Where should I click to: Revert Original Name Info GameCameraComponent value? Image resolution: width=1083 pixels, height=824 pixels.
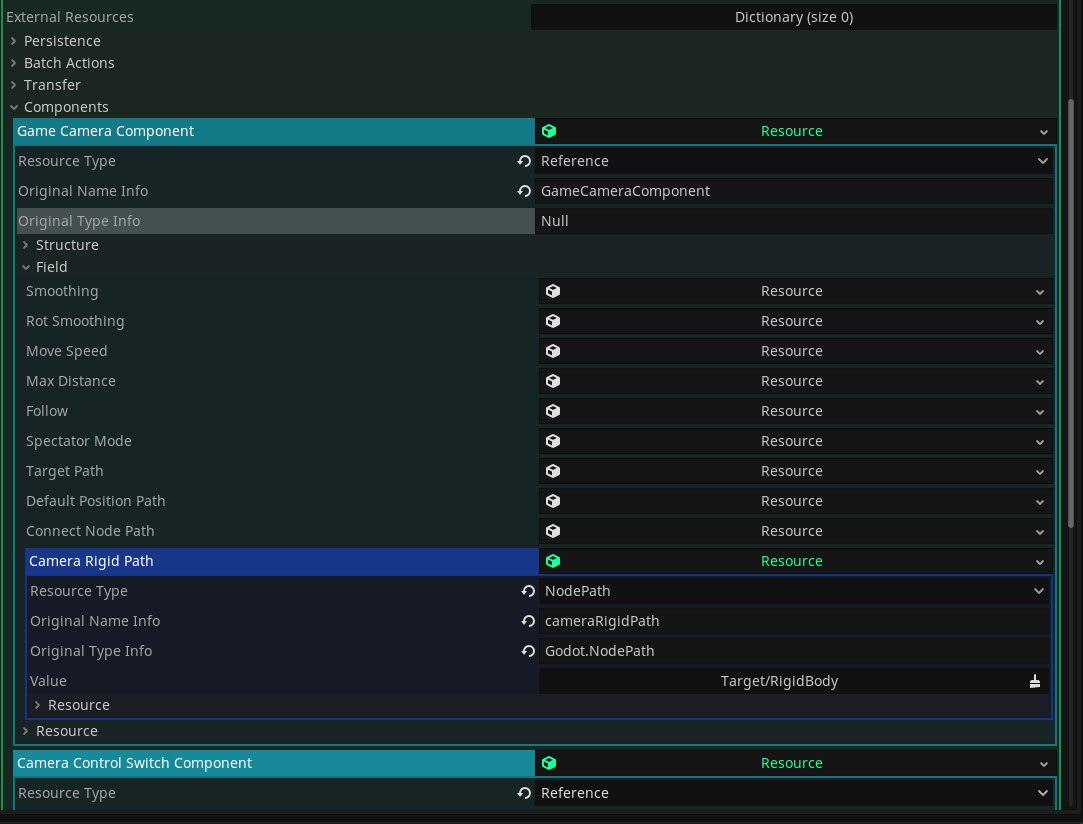coord(524,191)
